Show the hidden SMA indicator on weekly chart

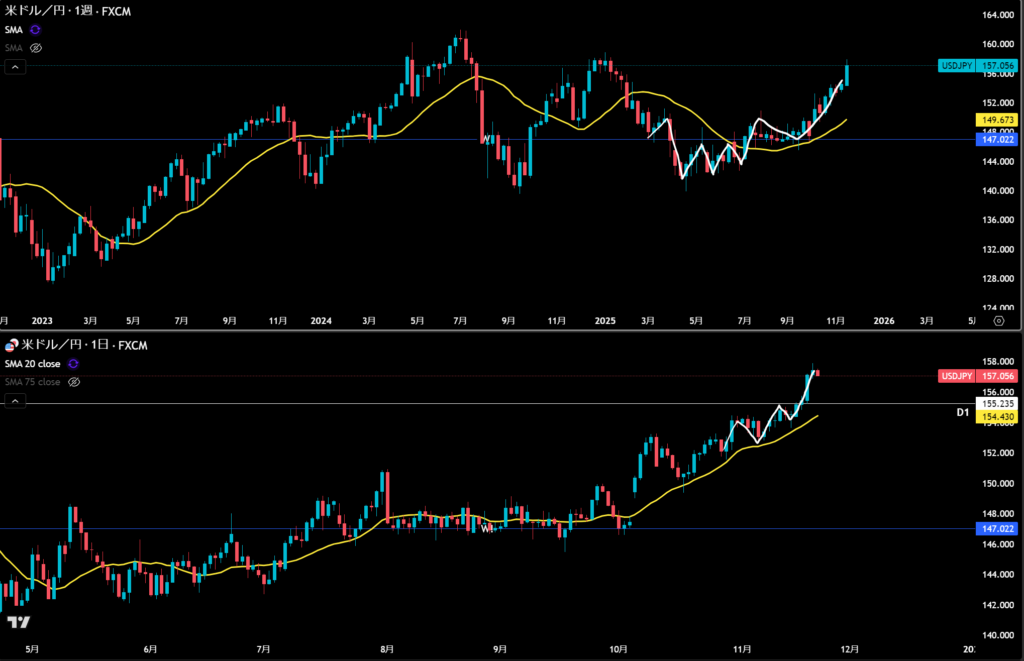[x=35, y=47]
